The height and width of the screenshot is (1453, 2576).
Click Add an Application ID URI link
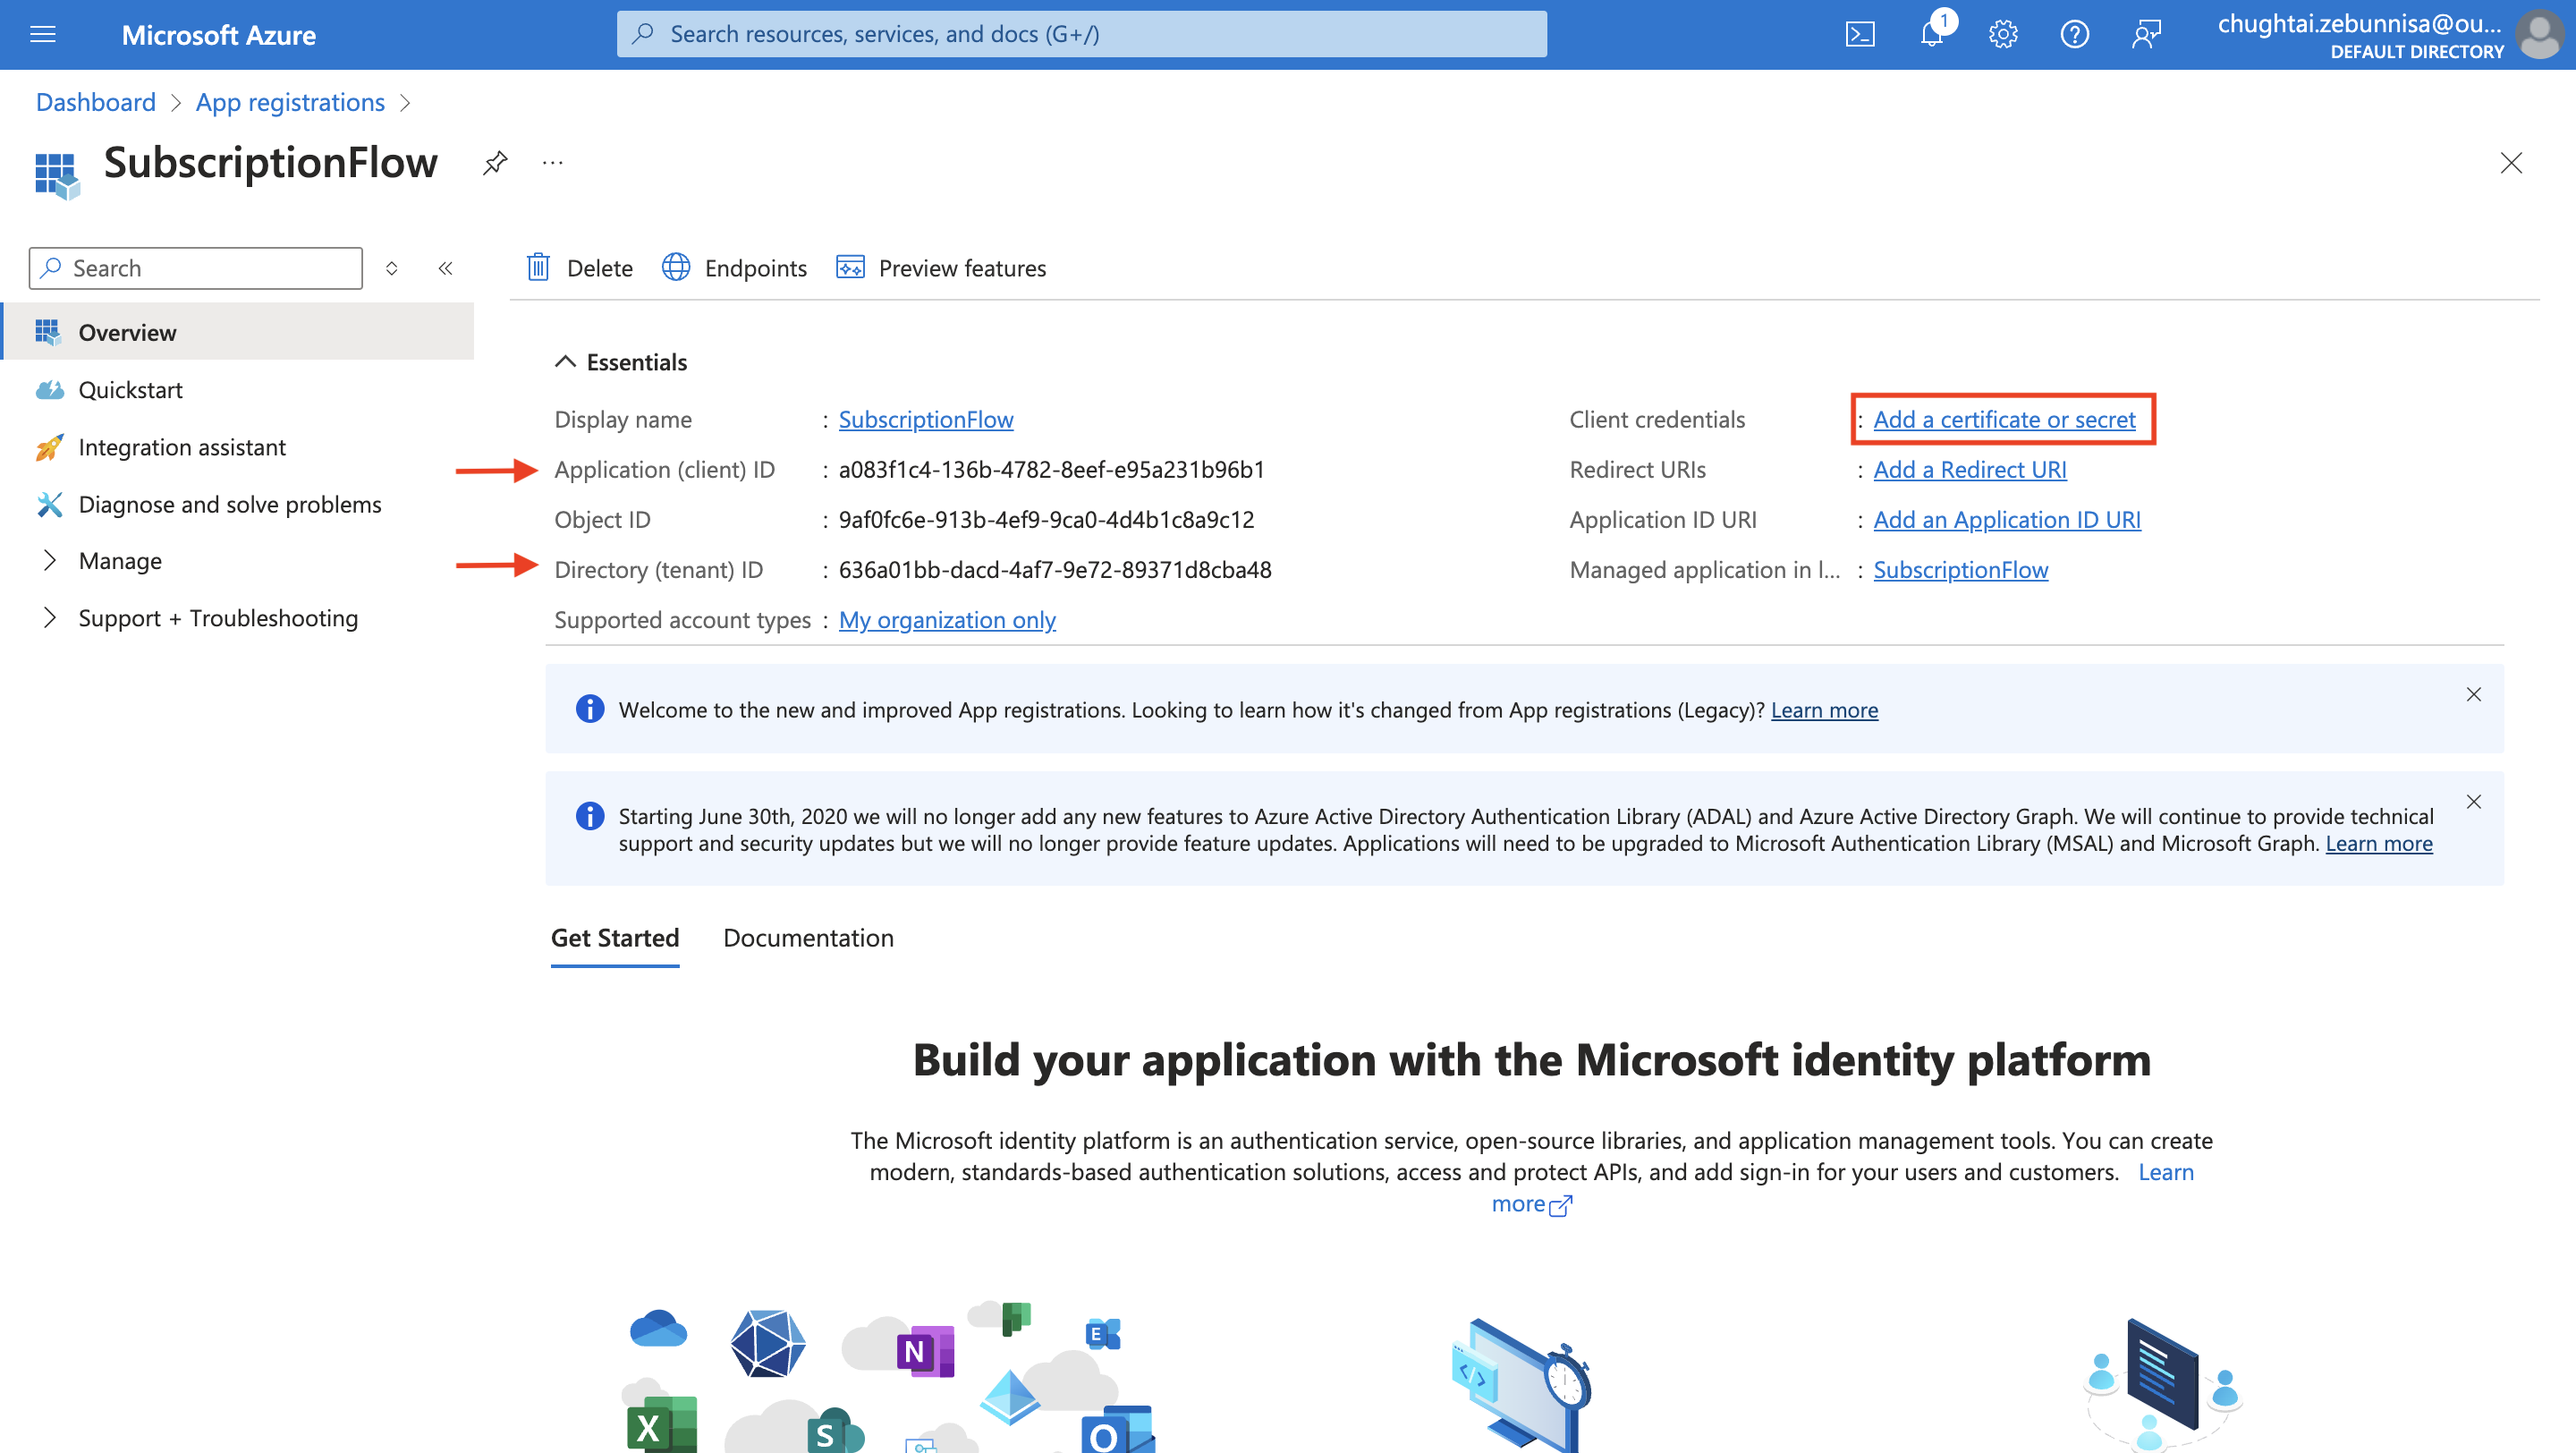pos(2007,519)
